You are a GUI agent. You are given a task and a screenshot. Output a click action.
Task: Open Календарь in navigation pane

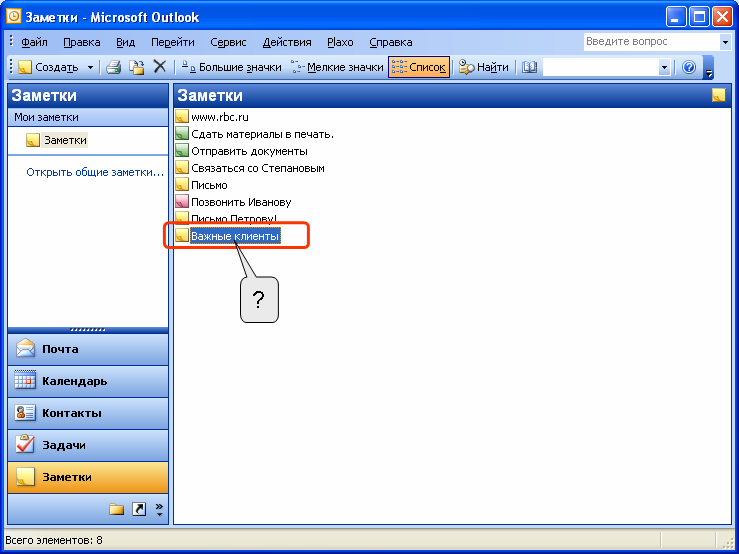coord(88,381)
